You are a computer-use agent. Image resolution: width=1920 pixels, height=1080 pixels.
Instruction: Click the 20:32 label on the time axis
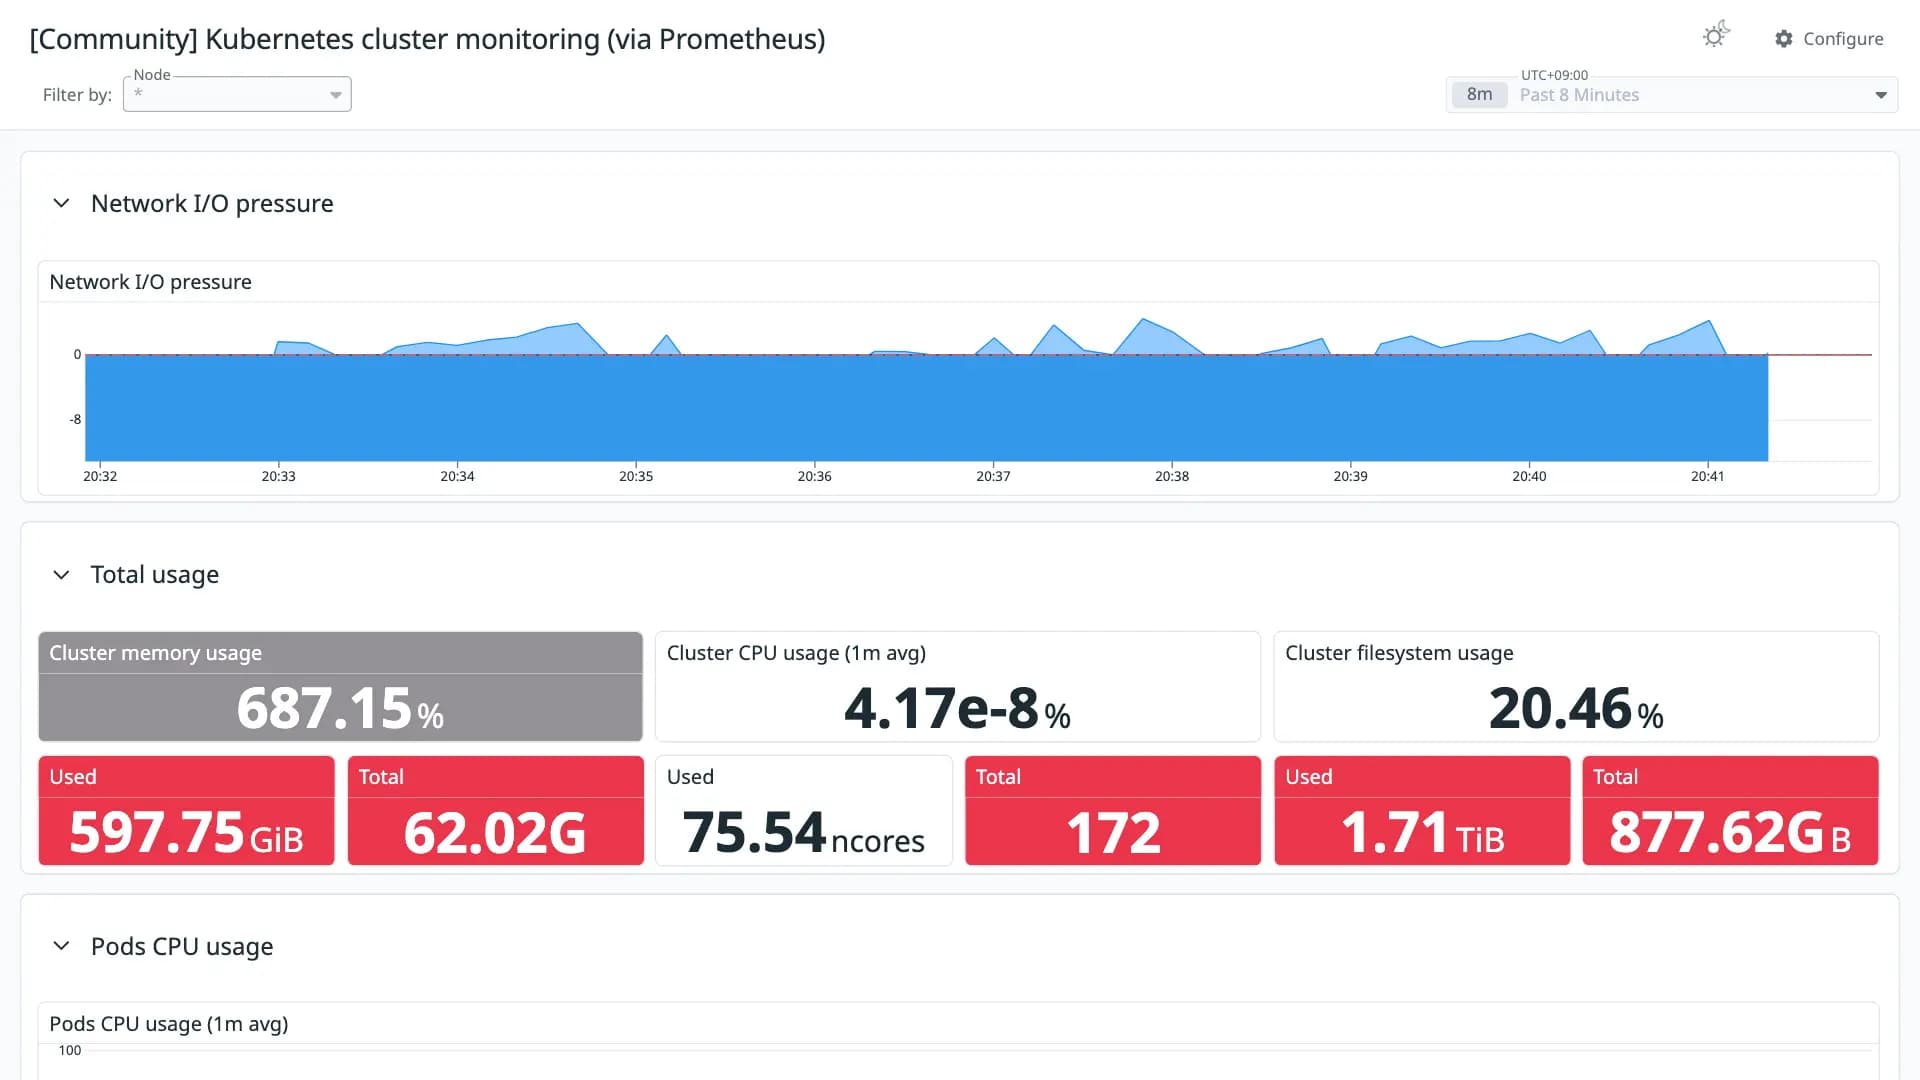pyautogui.click(x=100, y=476)
